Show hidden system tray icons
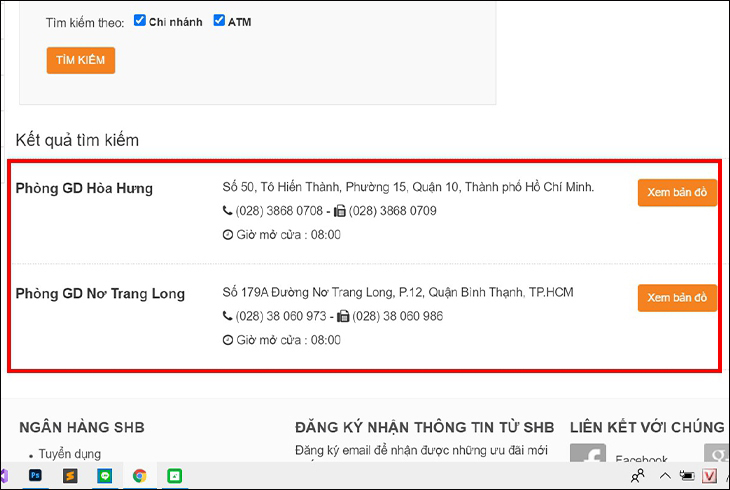This screenshot has height=490, width=730. tap(664, 476)
